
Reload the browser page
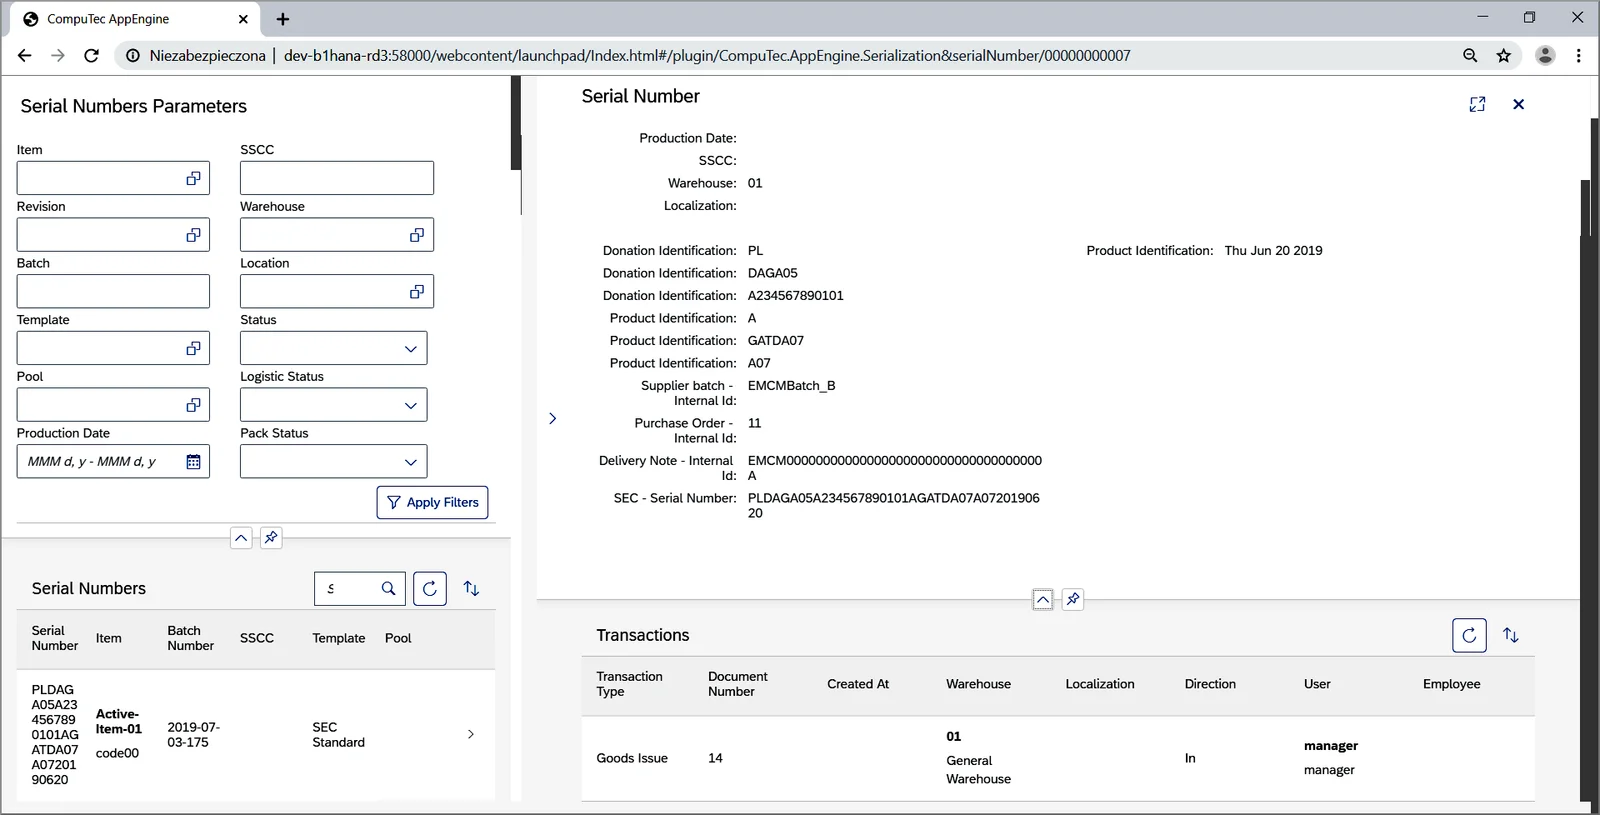click(91, 56)
